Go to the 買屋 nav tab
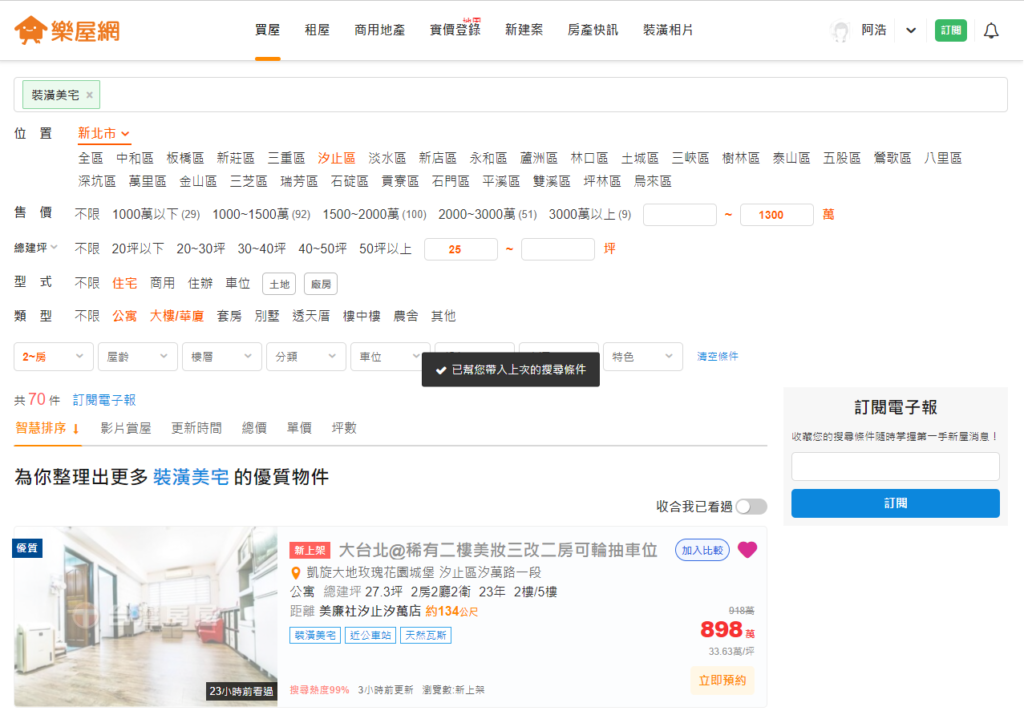The height and width of the screenshot is (719, 1024). [267, 30]
